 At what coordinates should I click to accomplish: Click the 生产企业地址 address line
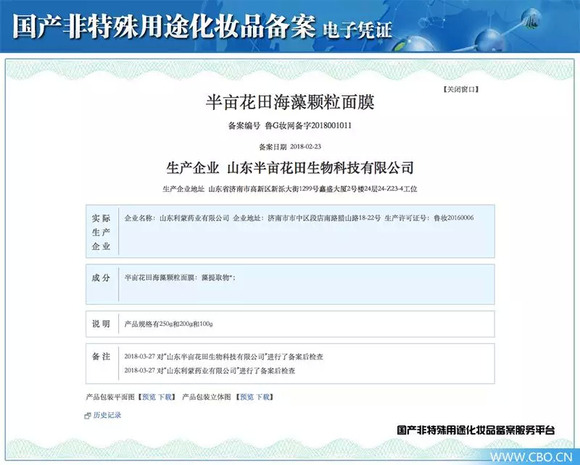coord(290,189)
